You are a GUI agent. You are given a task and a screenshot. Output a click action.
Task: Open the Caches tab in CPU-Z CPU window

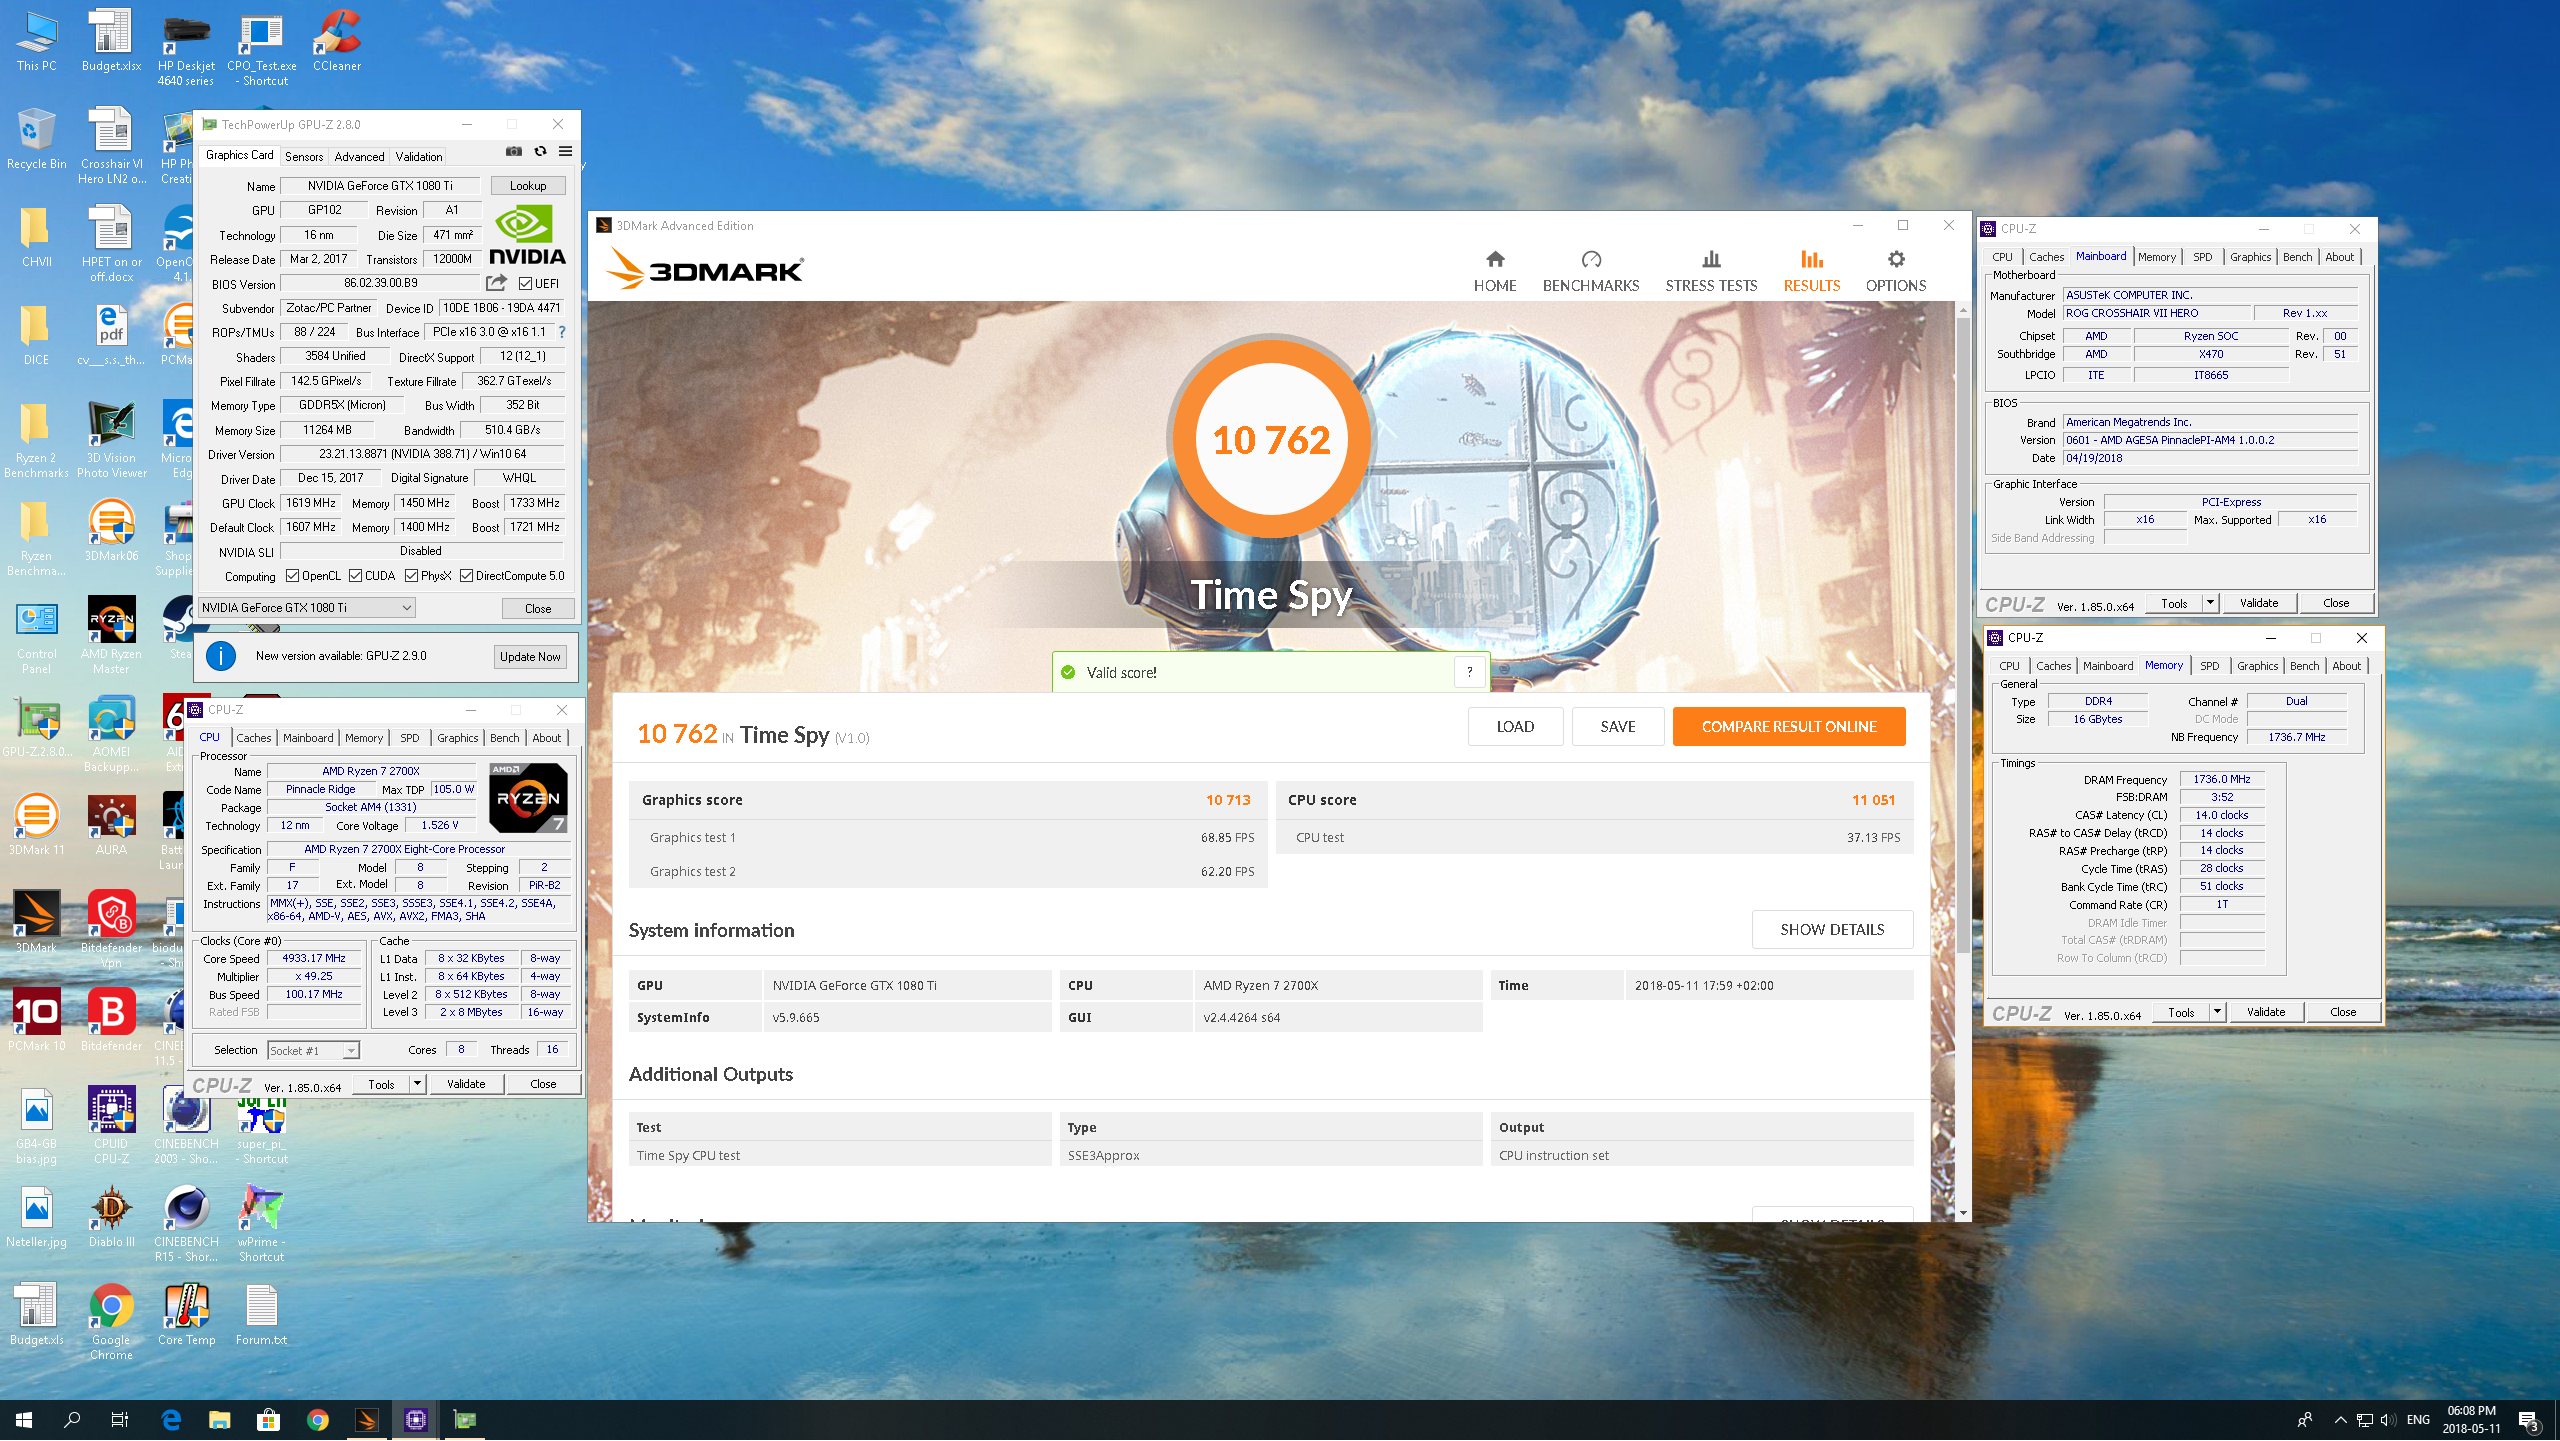tap(253, 738)
